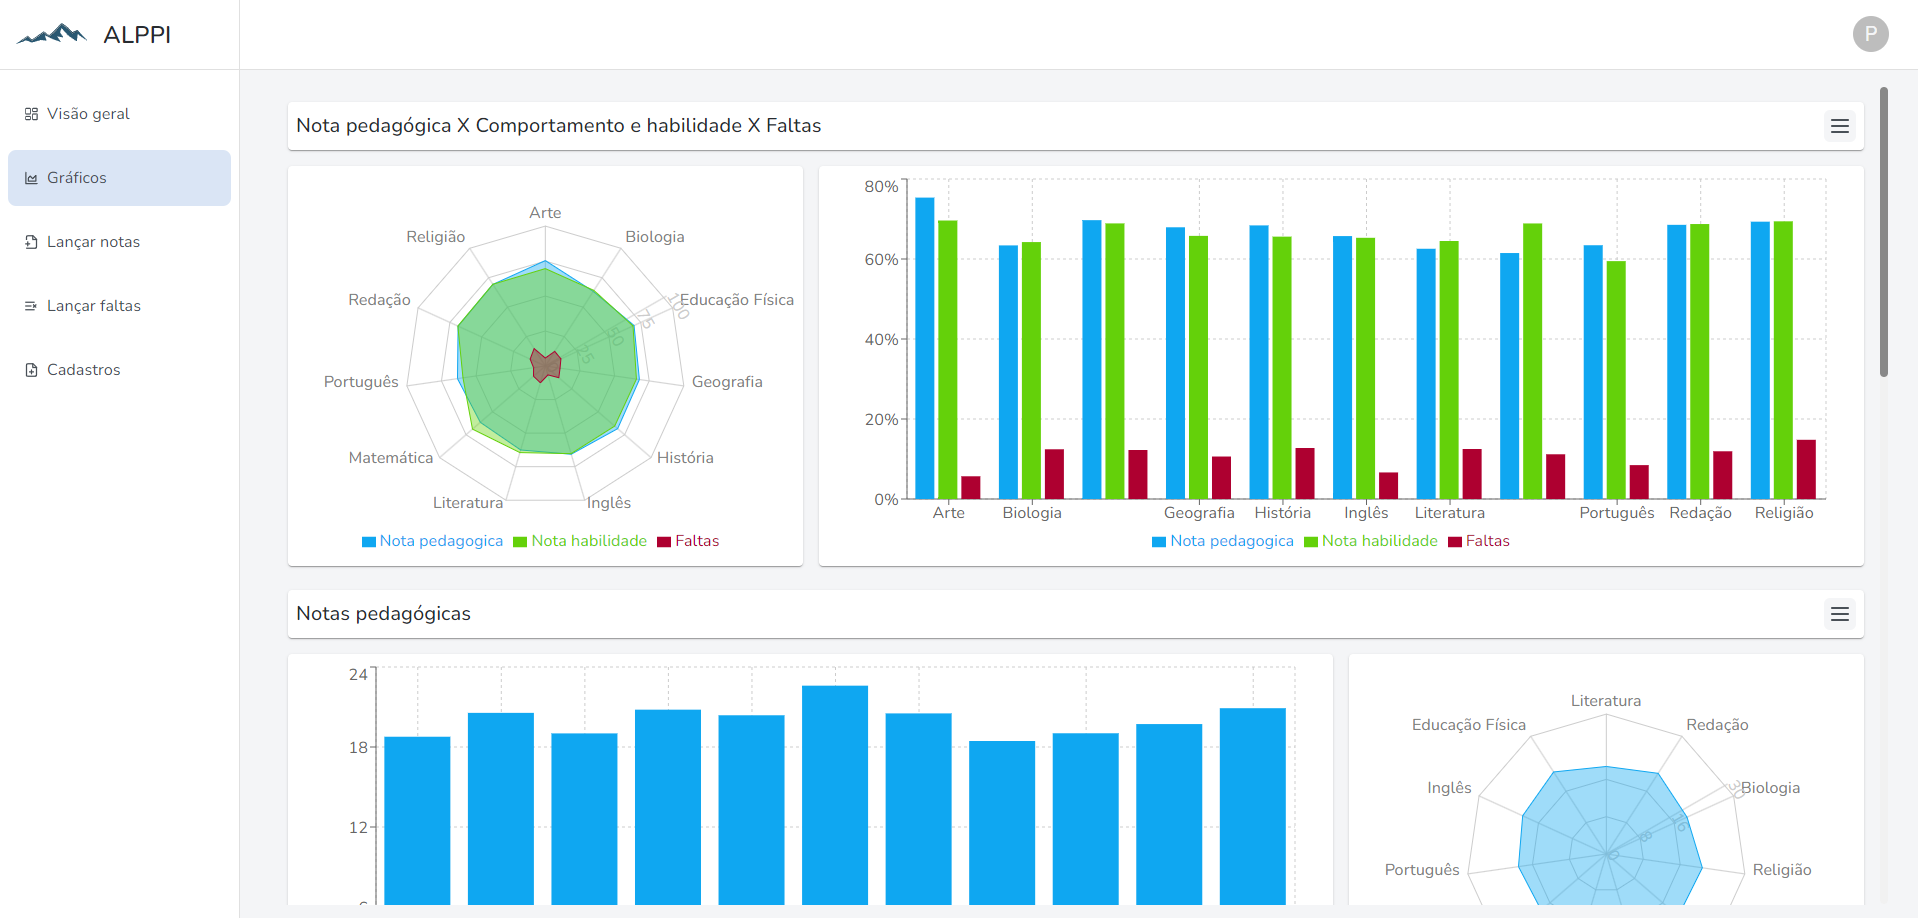This screenshot has height=918, width=1918.
Task: Toggle Nota habilidade series in bar chart legend
Action: click(x=1371, y=541)
